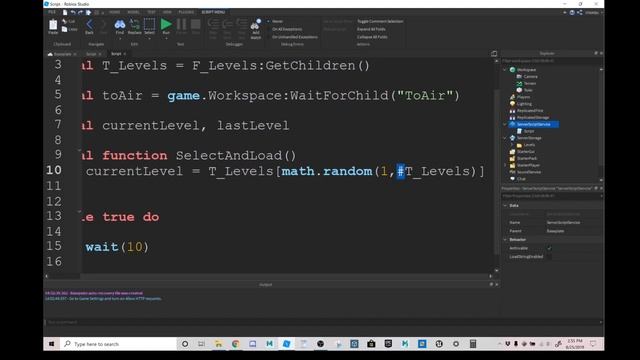The image size is (640, 360).
Task: Collapse the Data properties section
Action: click(505, 205)
